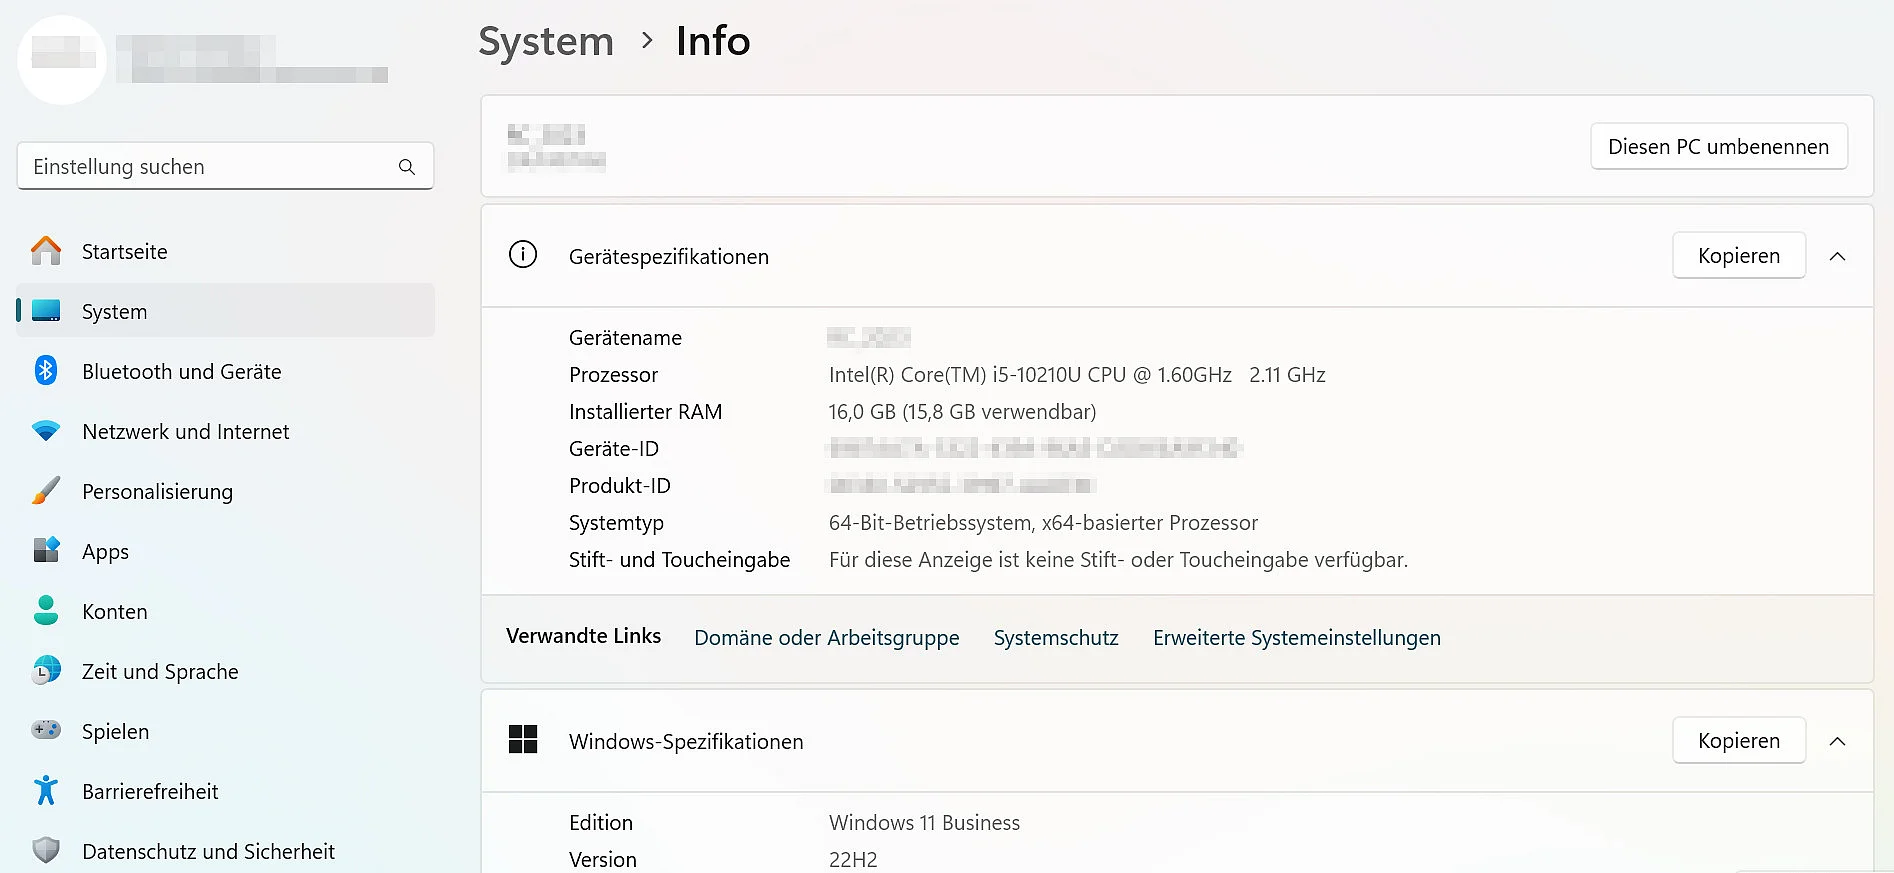Open the Spielen gamepad icon
Screen dimensions: 1894x873
pyautogui.click(x=46, y=730)
